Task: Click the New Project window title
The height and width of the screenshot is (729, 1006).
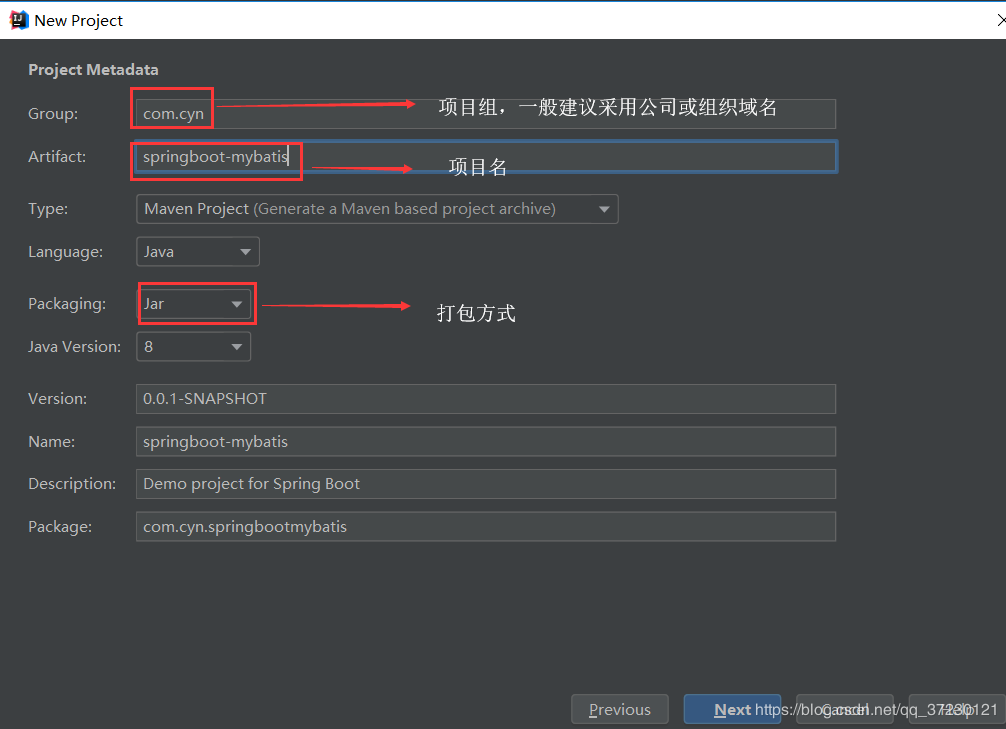Action: pos(78,21)
